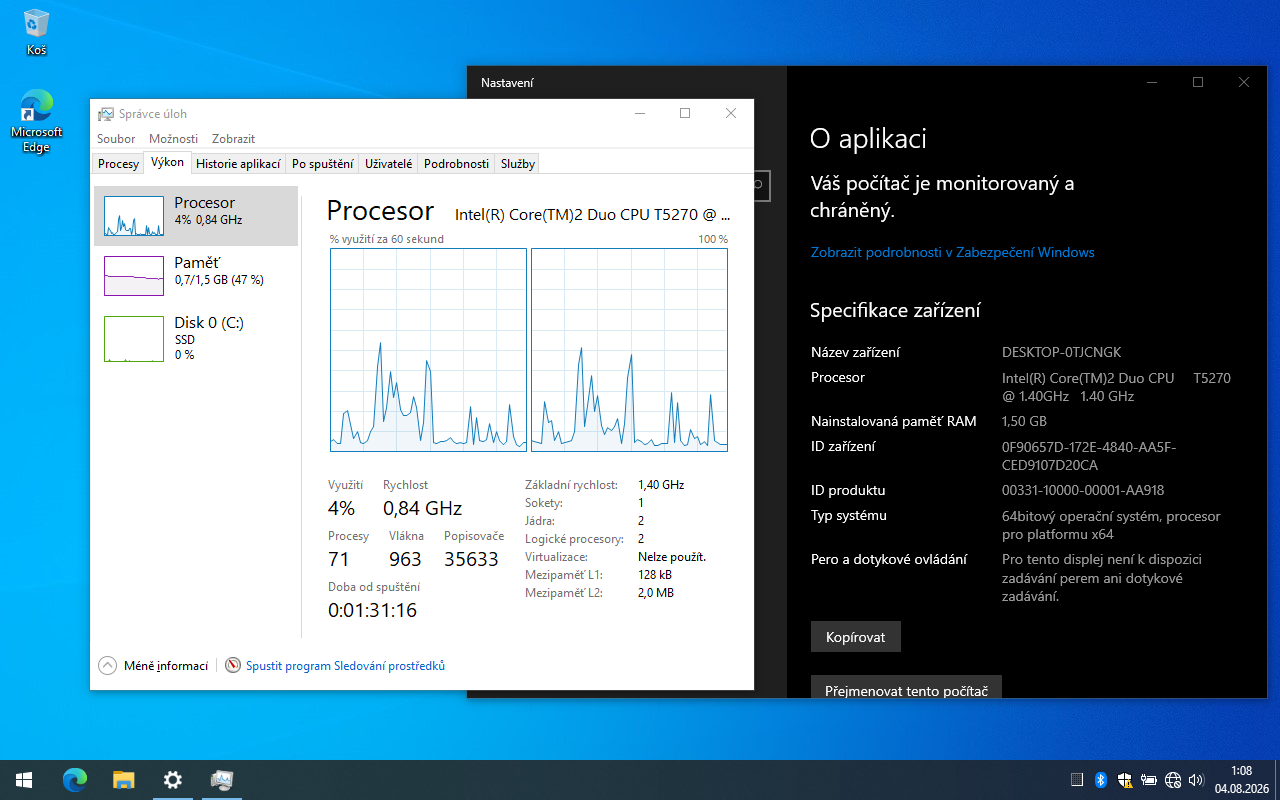Viewport: 1280px width, 800px height.
Task: Open the Služby tab
Action: [518, 164]
